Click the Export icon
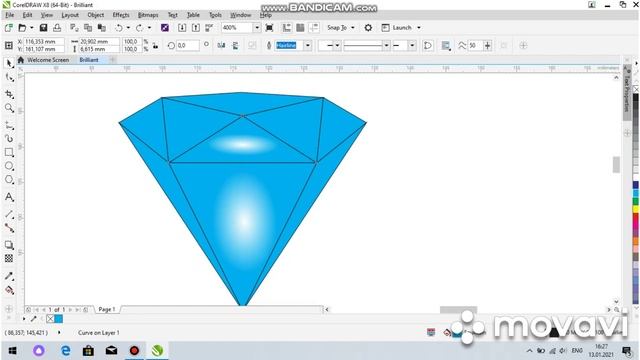 click(x=196, y=28)
